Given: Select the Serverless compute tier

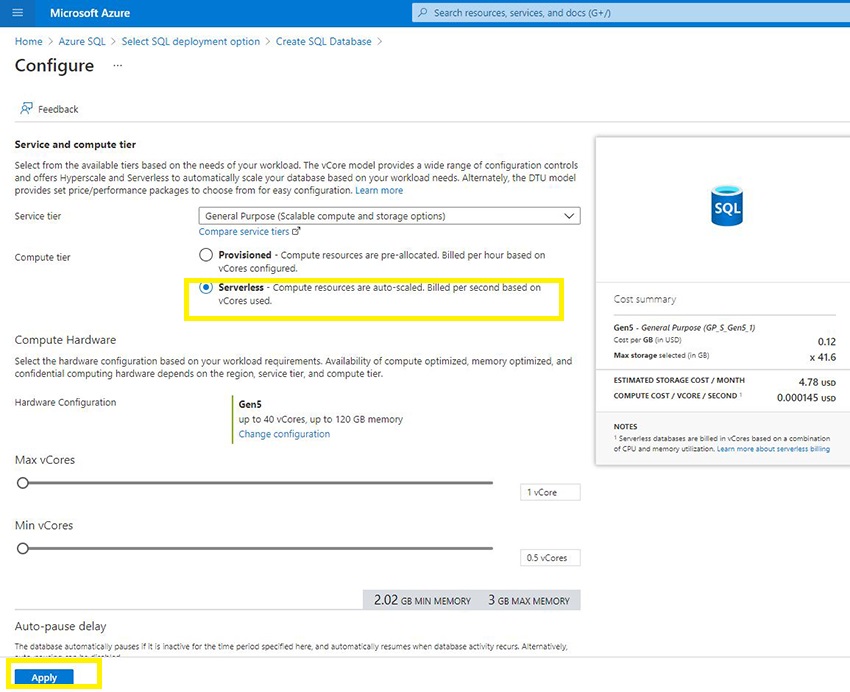Looking at the screenshot, I should (205, 287).
